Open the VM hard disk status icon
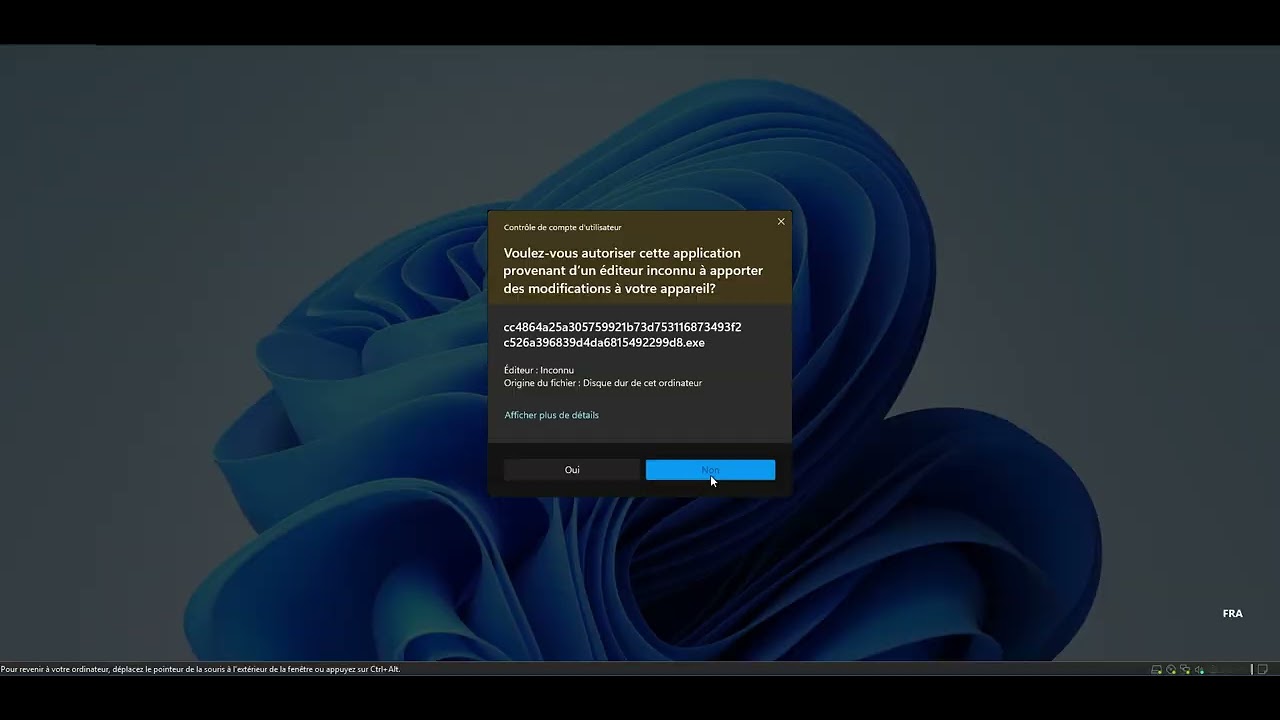 [x=1156, y=670]
